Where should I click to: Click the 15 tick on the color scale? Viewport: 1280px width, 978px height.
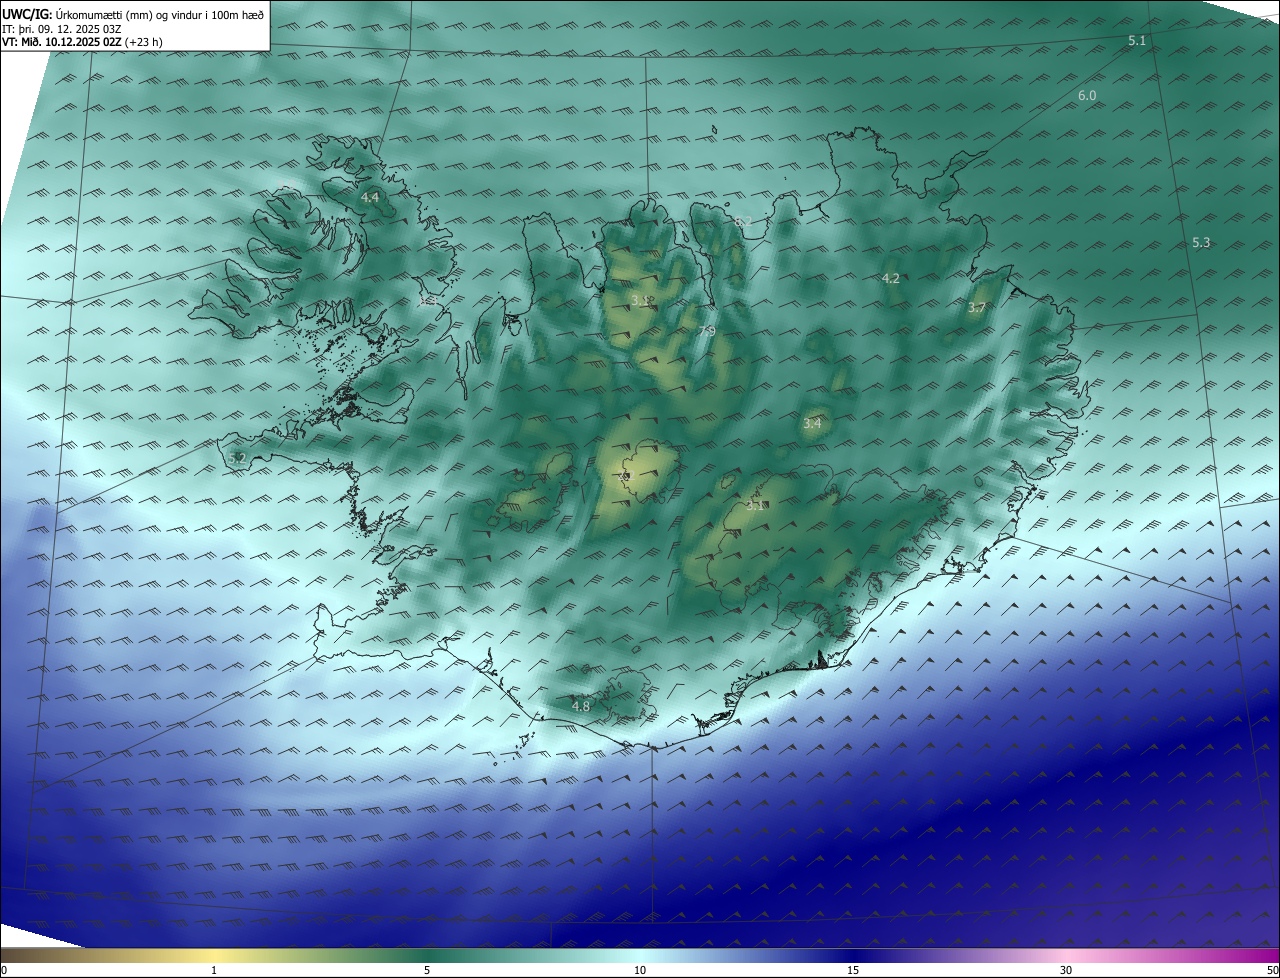(853, 970)
